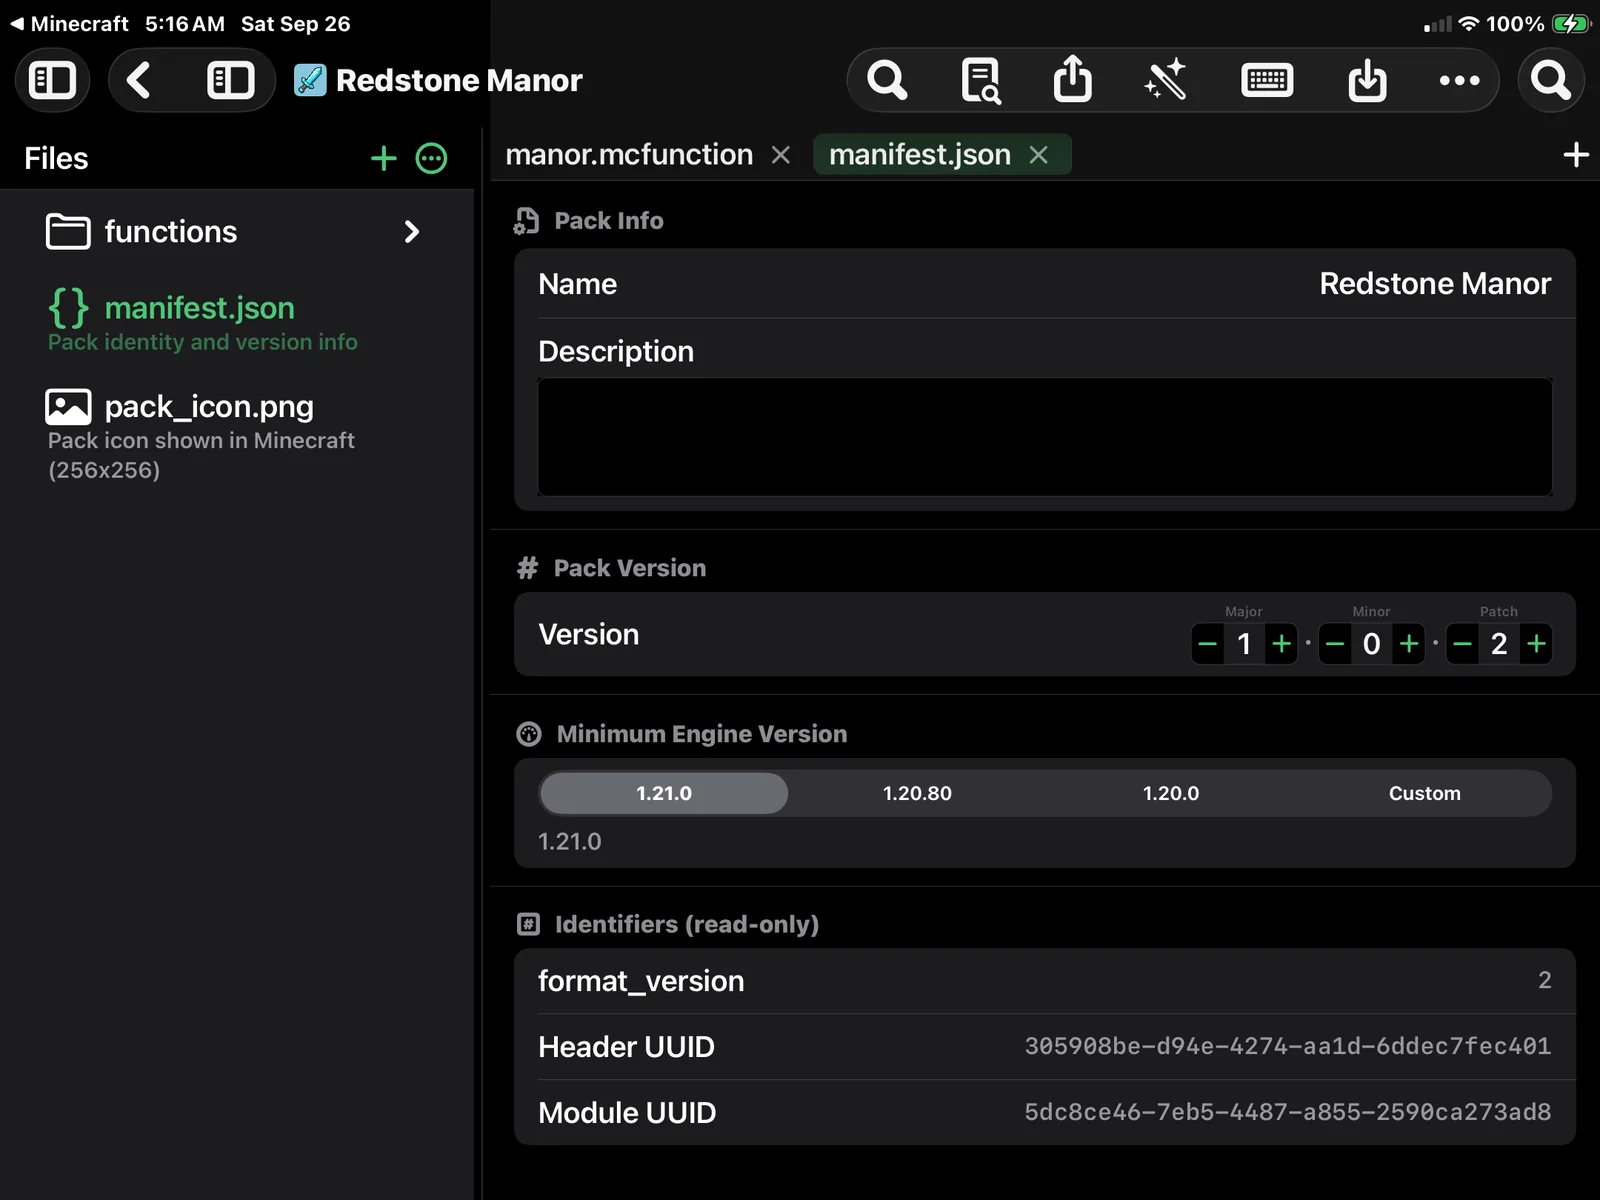Increase the Minor version number
Image resolution: width=1600 pixels, height=1200 pixels.
[x=1409, y=644]
